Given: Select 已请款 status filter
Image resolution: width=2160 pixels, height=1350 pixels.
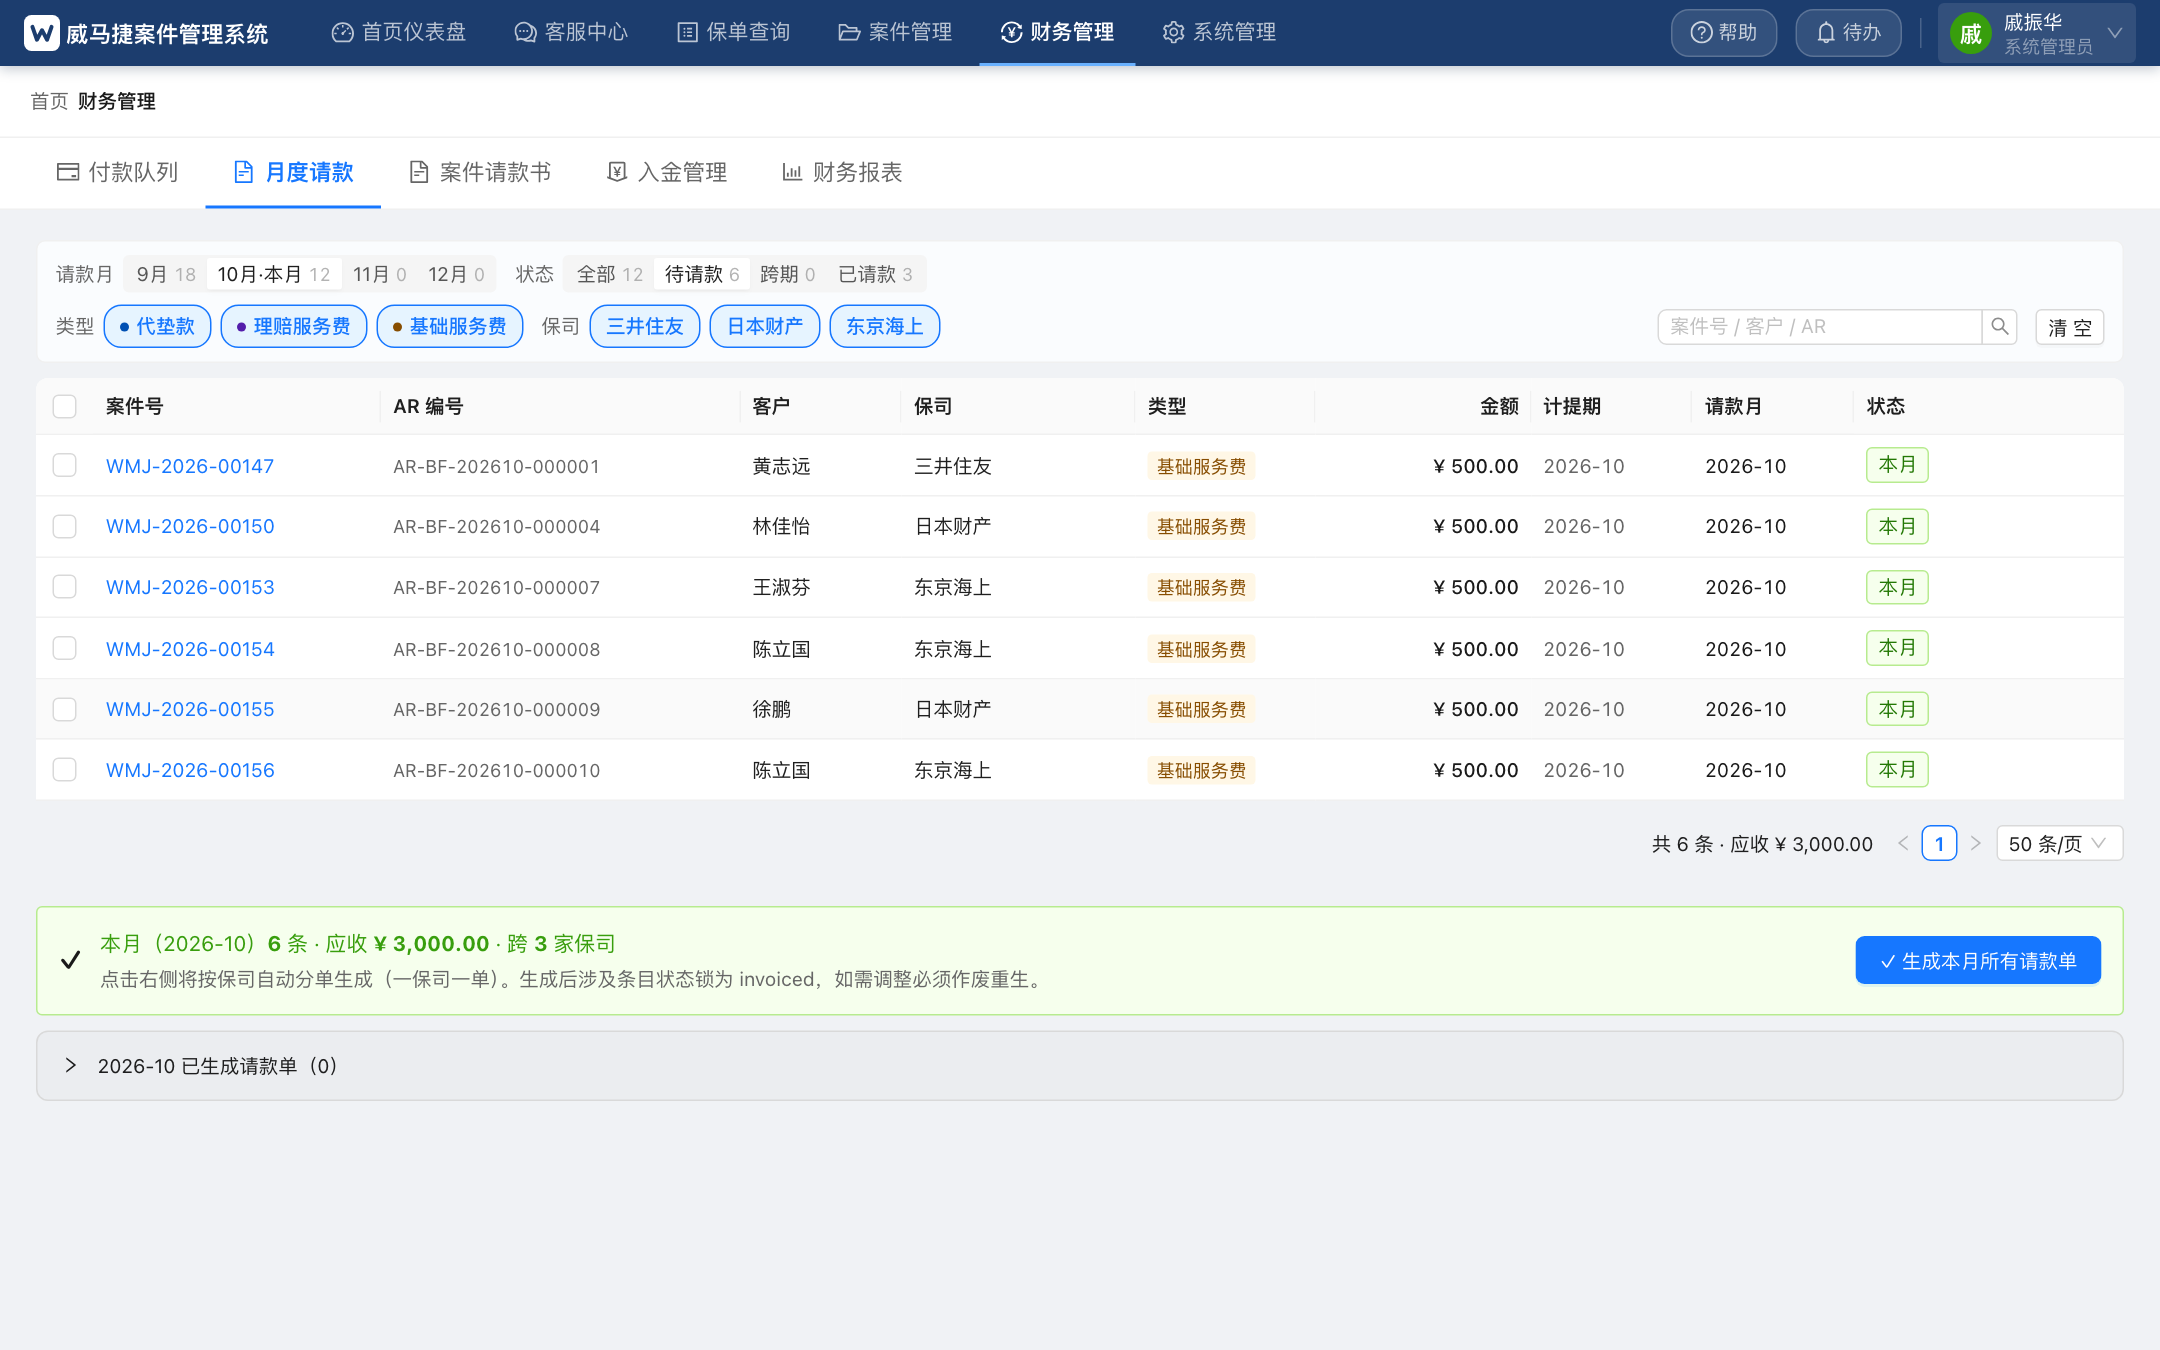Looking at the screenshot, I should click(875, 274).
